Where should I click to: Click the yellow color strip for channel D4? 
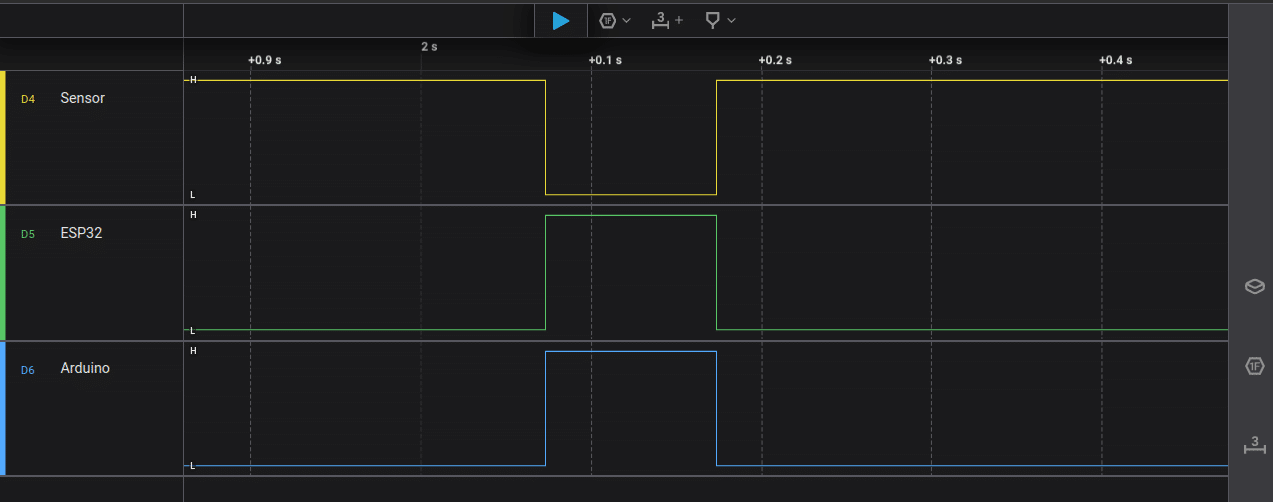click(3, 137)
